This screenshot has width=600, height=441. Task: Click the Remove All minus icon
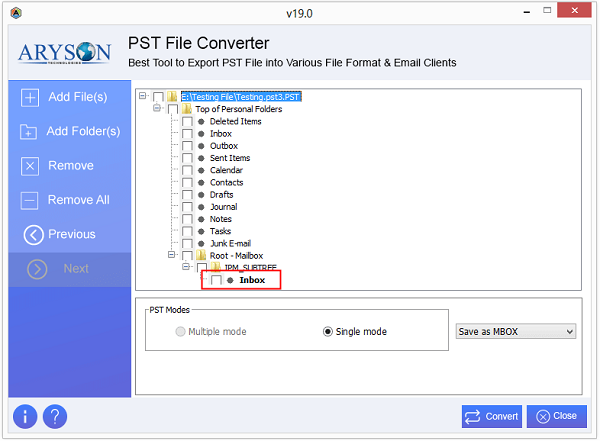click(x=29, y=201)
